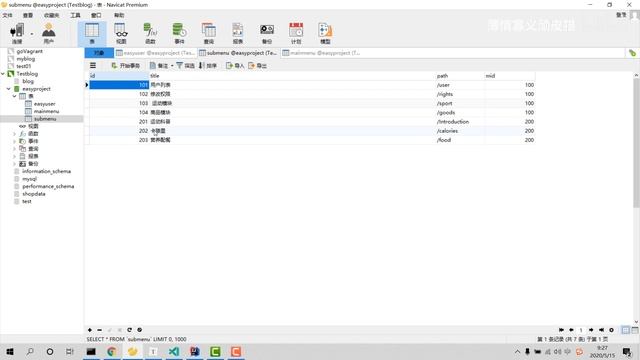Select goVagrant connection in tree
This screenshot has height=360, width=640.
coord(29,51)
